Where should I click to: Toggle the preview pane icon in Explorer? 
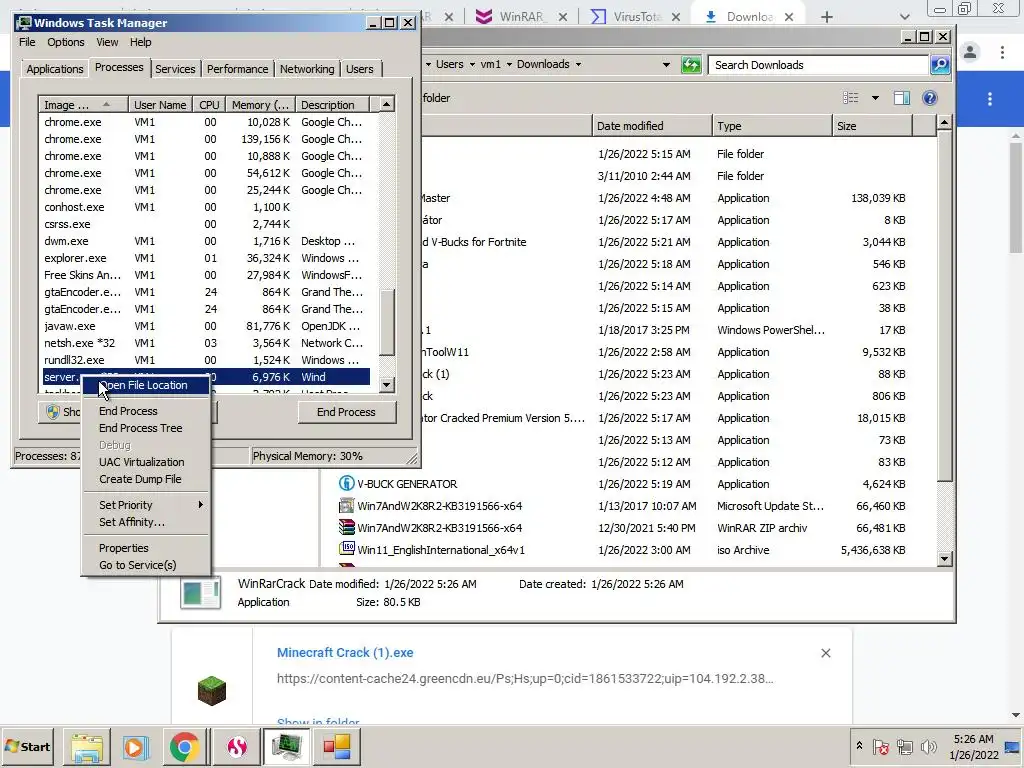pyautogui.click(x=902, y=98)
